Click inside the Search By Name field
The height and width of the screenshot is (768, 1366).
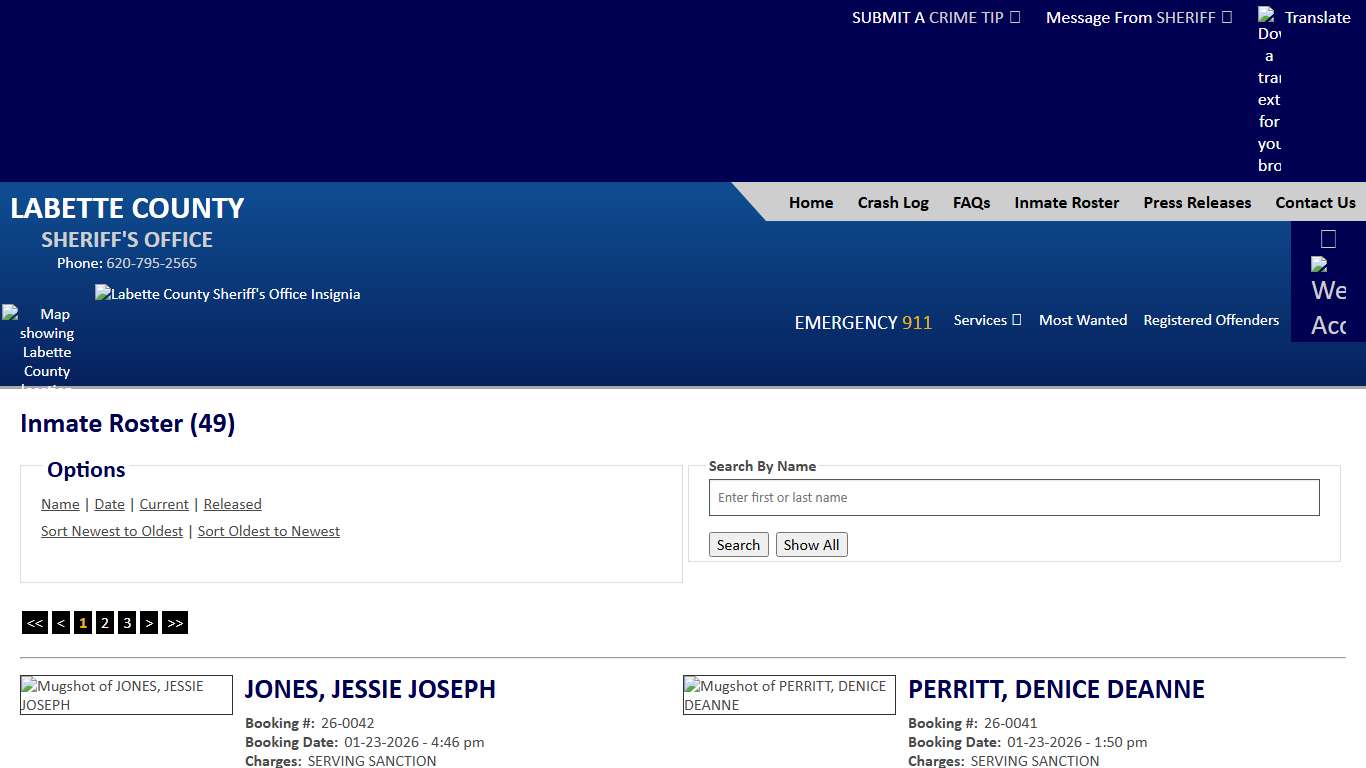[x=1013, y=497]
